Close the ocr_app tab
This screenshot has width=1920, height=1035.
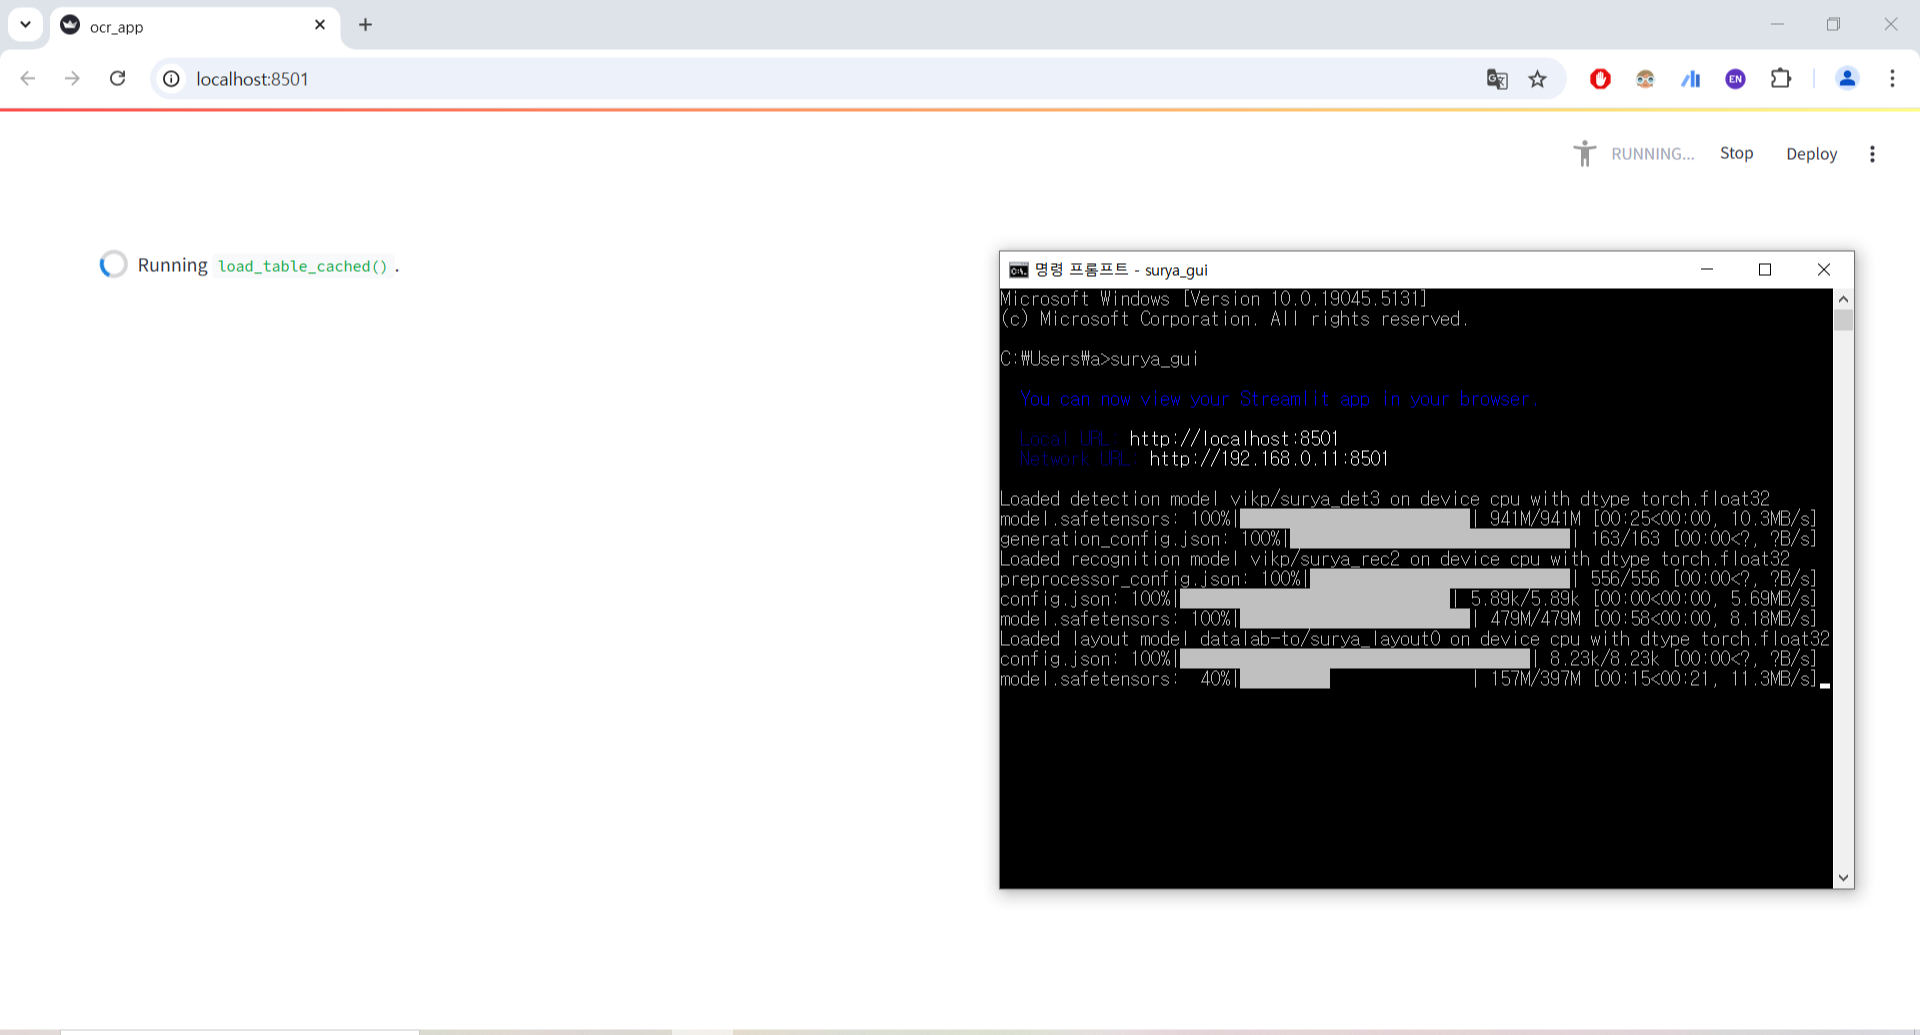(320, 25)
